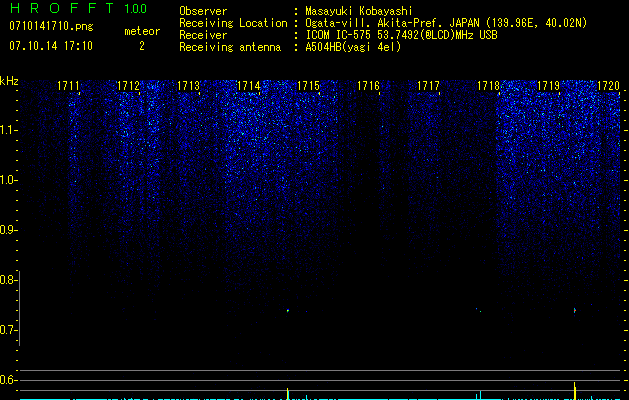Click the kHz axis unit label
Viewport: 629px width, 400px height.
[9, 81]
